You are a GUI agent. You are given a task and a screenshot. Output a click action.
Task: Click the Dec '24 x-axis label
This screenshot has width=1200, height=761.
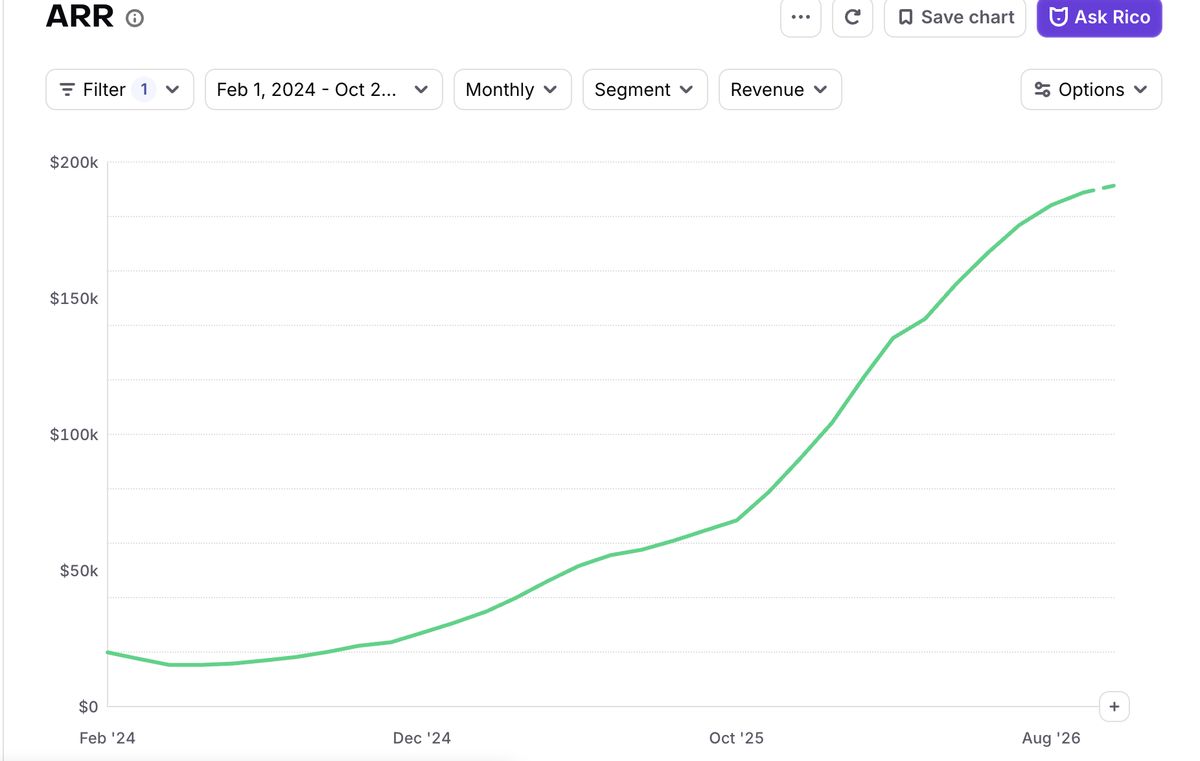click(422, 738)
